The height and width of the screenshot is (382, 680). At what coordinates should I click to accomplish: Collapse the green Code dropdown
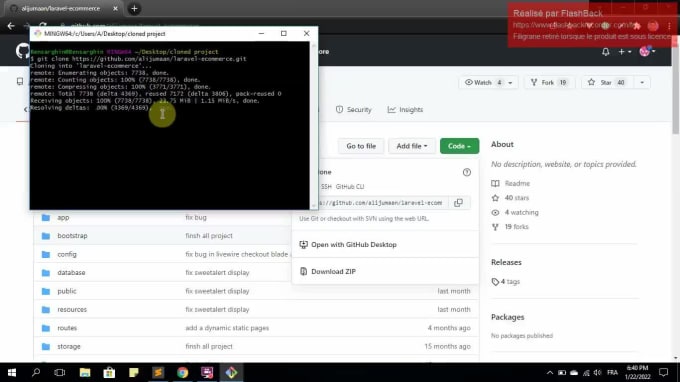[x=459, y=146]
